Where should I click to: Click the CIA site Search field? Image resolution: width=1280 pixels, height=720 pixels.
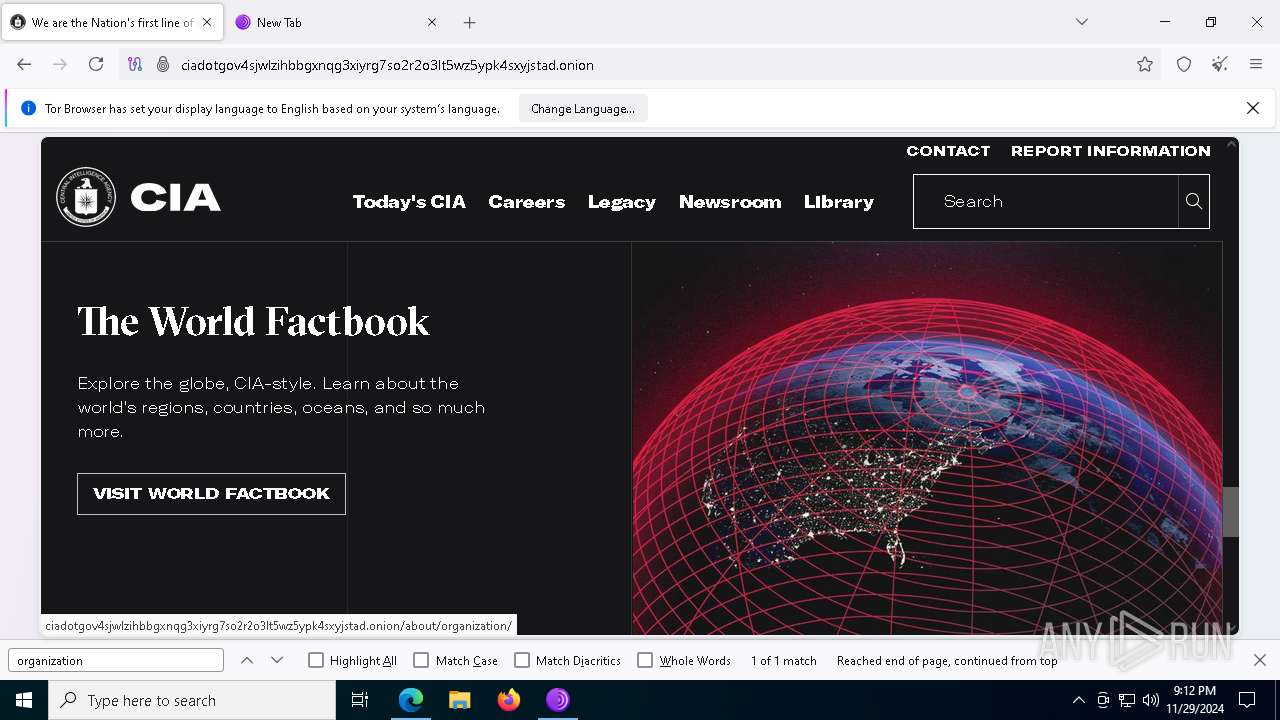pos(1046,201)
